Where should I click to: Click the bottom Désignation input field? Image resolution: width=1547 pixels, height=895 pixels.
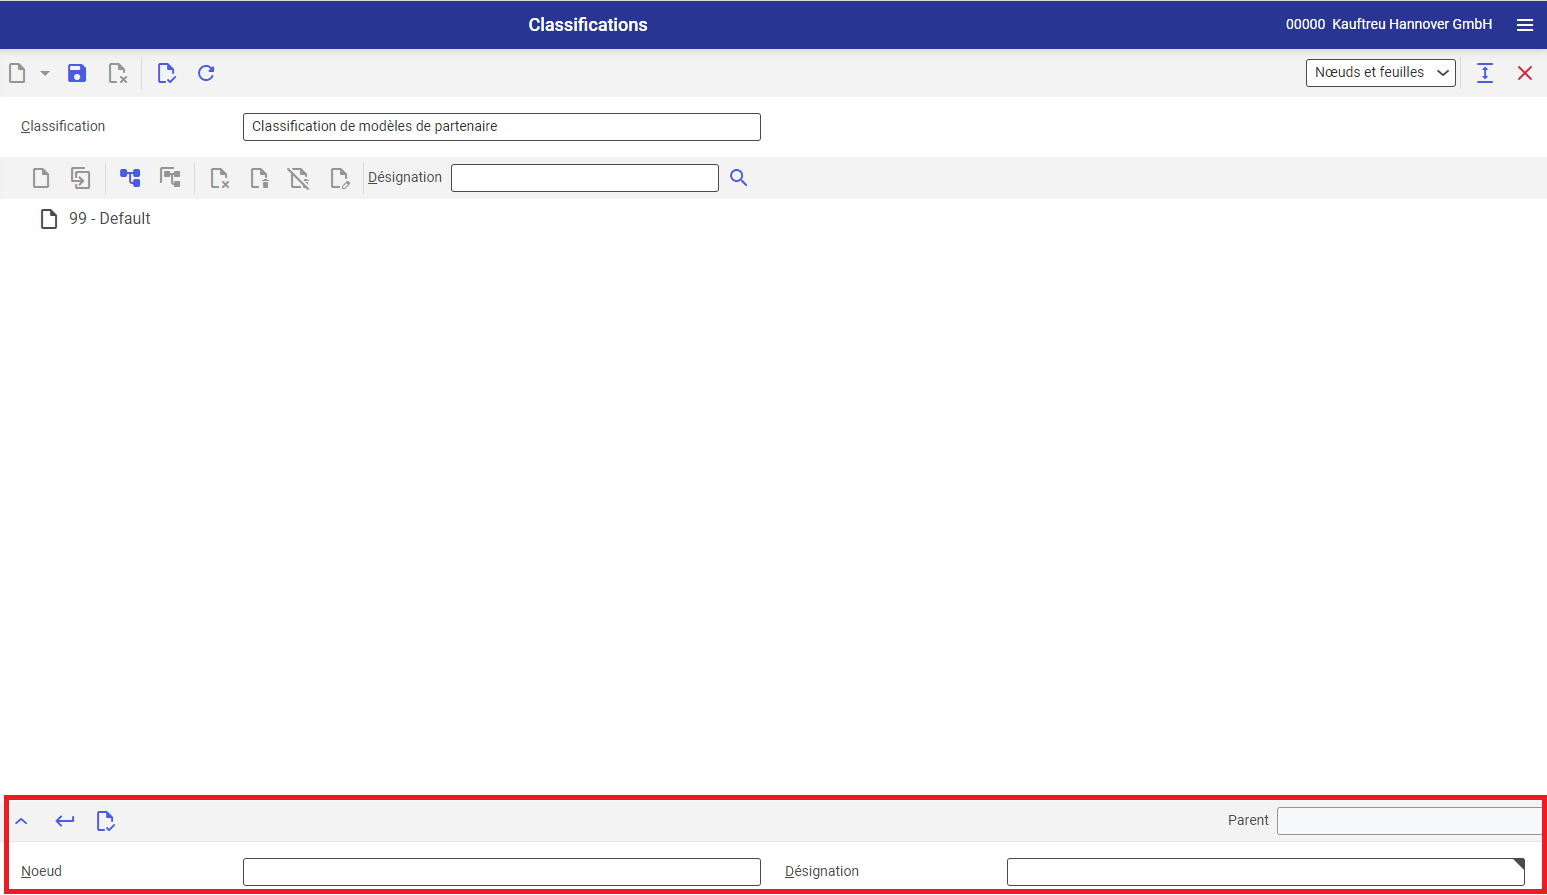click(1265, 872)
